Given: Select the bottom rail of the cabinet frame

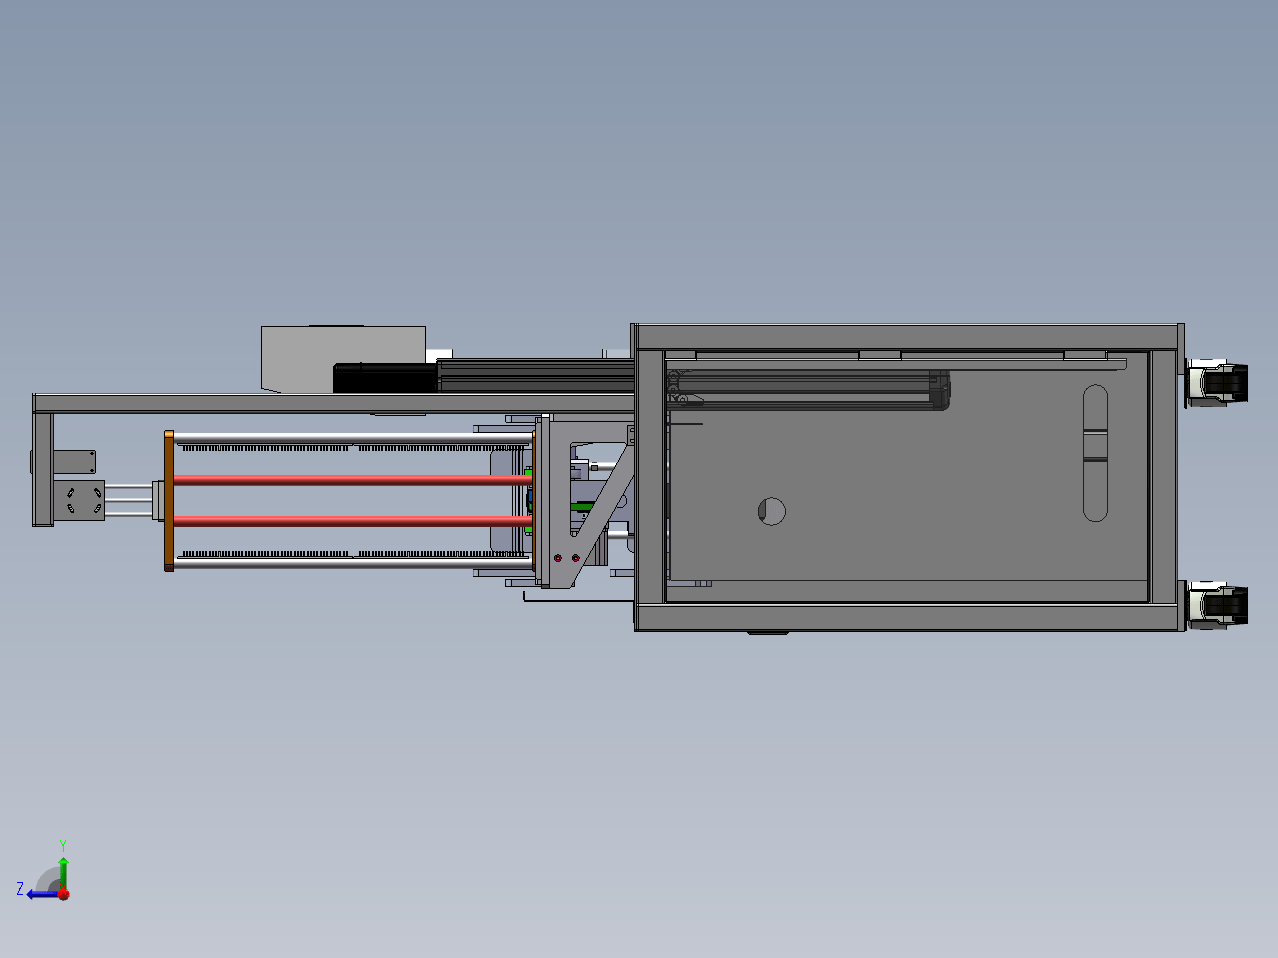Looking at the screenshot, I should click(908, 618).
